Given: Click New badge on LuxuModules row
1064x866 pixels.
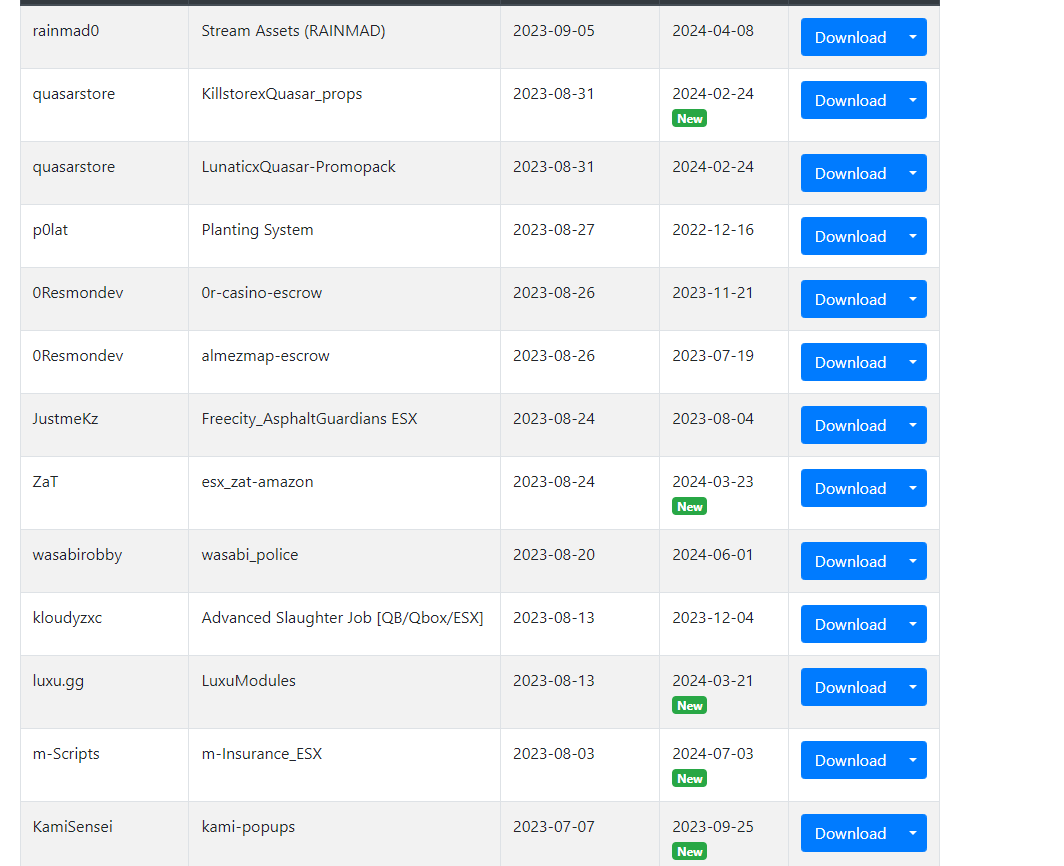Looking at the screenshot, I should pos(689,706).
